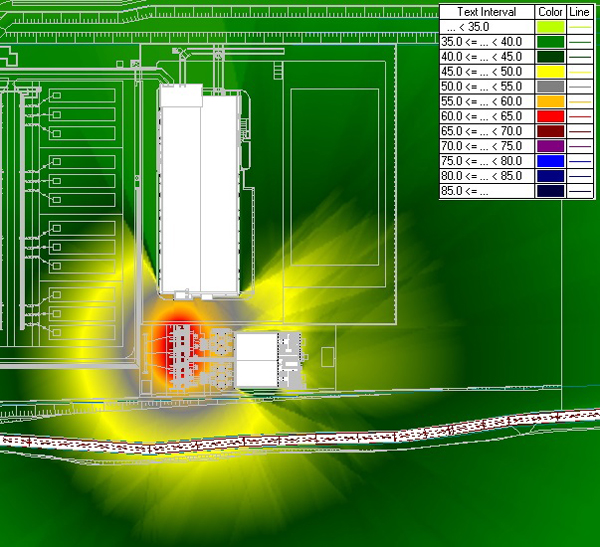Viewport: 600px width, 547px height.
Task: Click the 'Line' column header
Action: coord(579,12)
